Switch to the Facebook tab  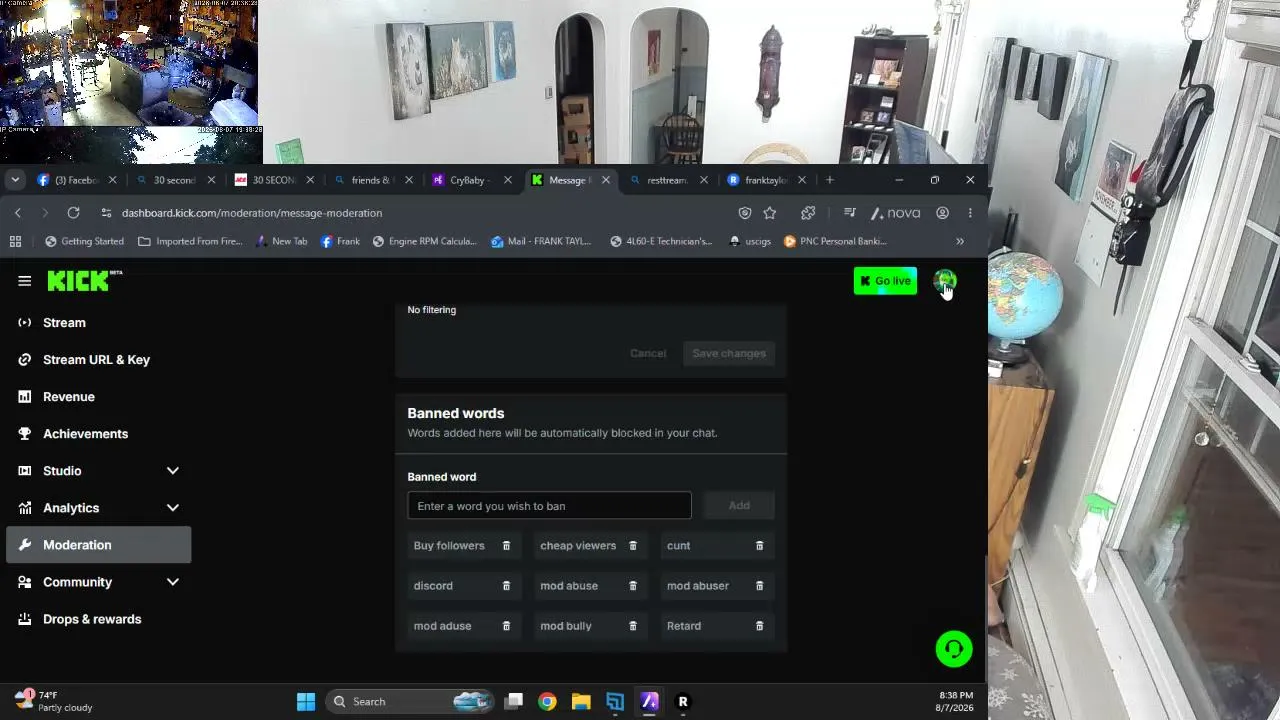coord(77,180)
